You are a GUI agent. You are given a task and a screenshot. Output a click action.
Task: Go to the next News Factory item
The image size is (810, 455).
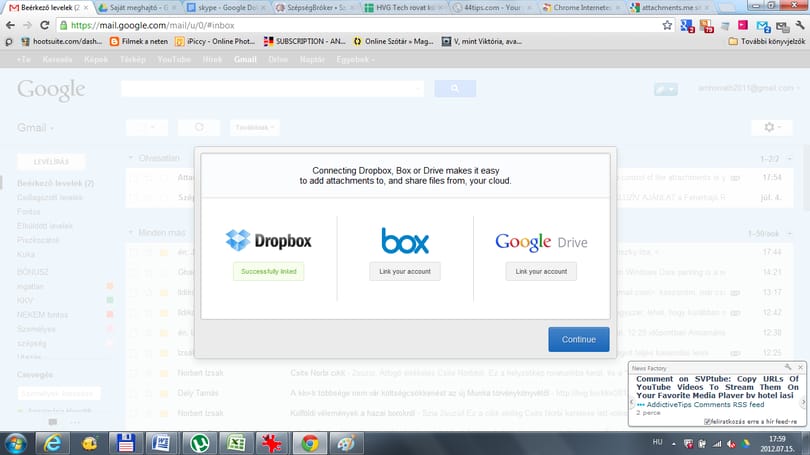(x=803, y=403)
